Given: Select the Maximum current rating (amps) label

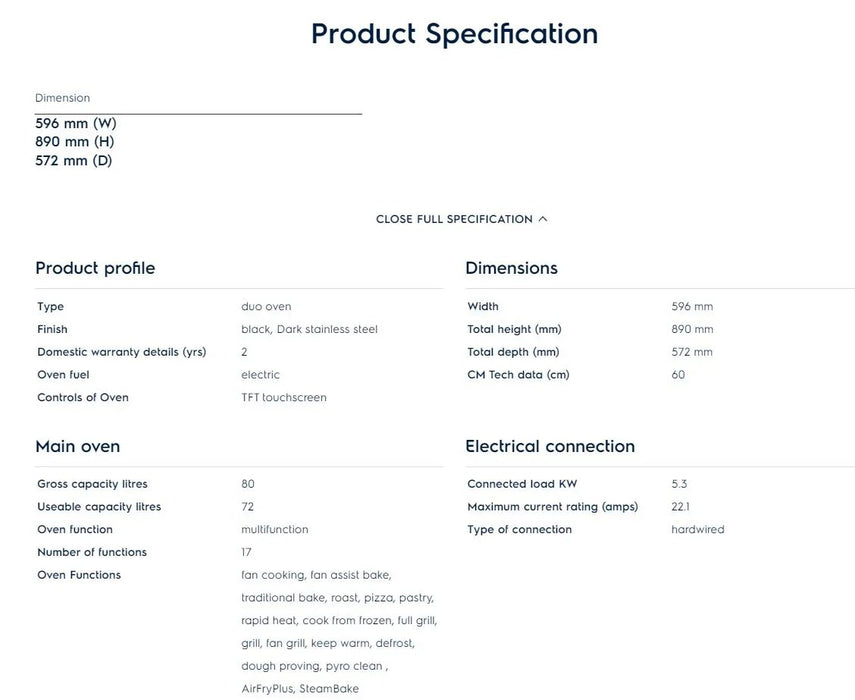Looking at the screenshot, I should tap(552, 507).
